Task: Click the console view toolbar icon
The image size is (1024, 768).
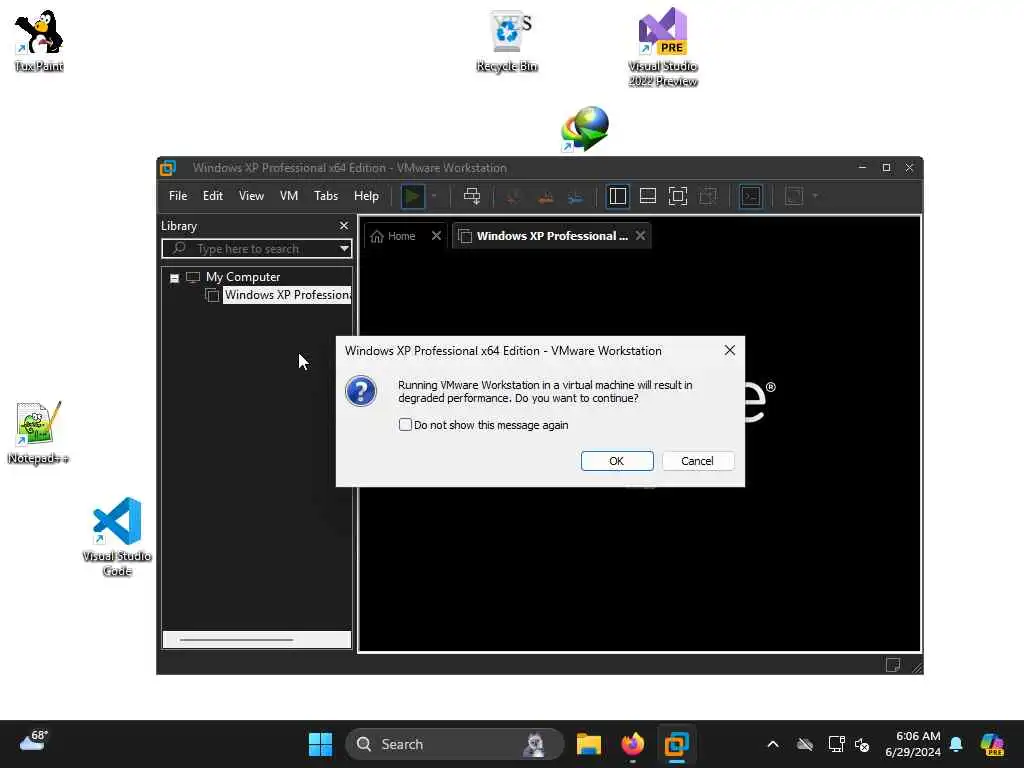Action: click(751, 196)
